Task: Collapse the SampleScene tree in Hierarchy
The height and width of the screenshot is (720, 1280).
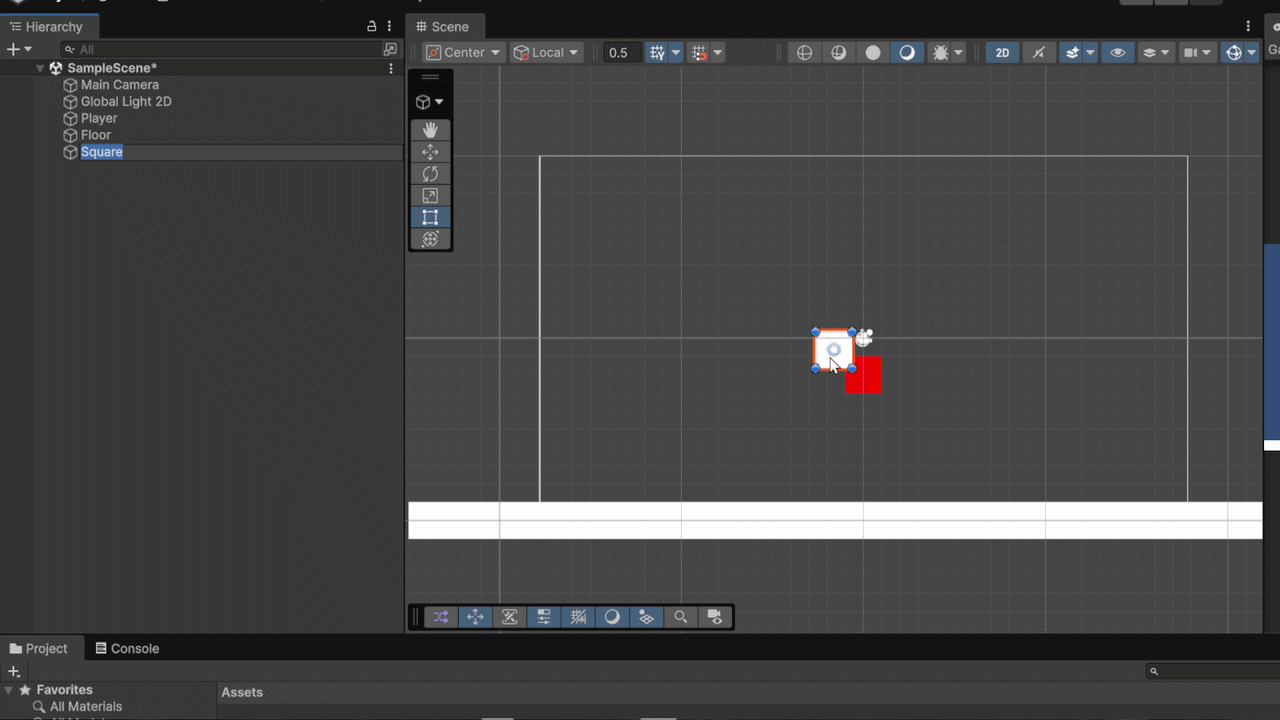Action: coord(39,67)
